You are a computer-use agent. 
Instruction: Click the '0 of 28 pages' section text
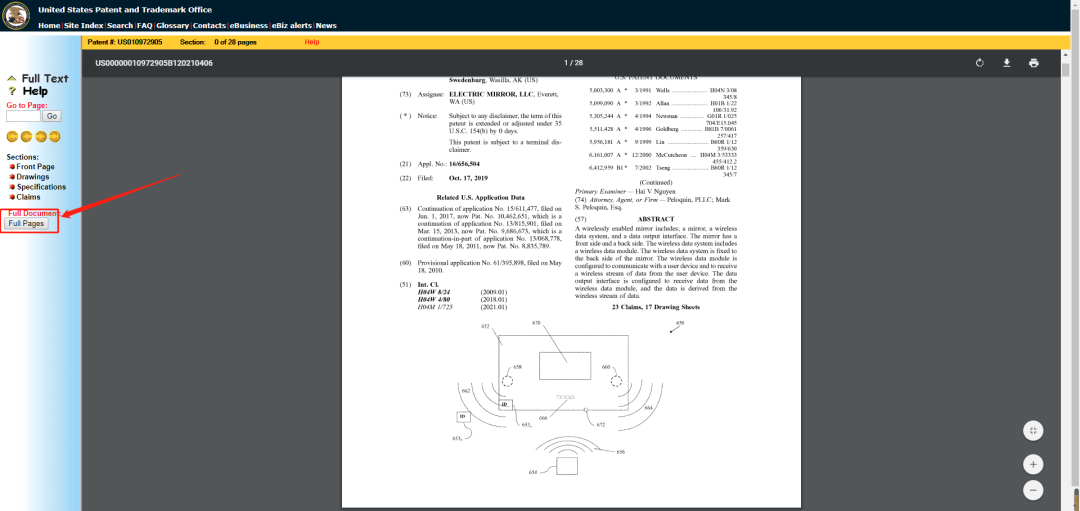pos(236,42)
